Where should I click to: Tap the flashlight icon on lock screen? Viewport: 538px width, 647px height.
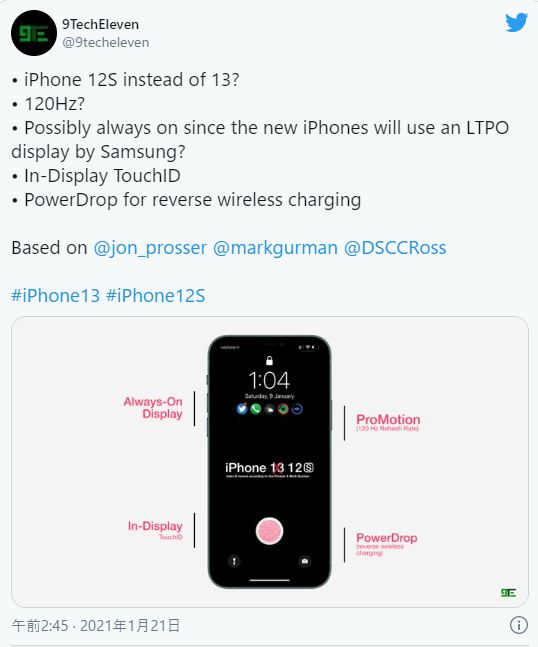tap(234, 561)
